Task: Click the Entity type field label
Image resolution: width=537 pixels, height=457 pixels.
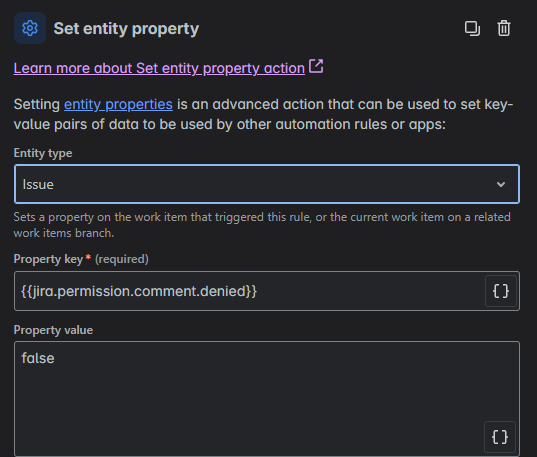Action: pyautogui.click(x=43, y=153)
